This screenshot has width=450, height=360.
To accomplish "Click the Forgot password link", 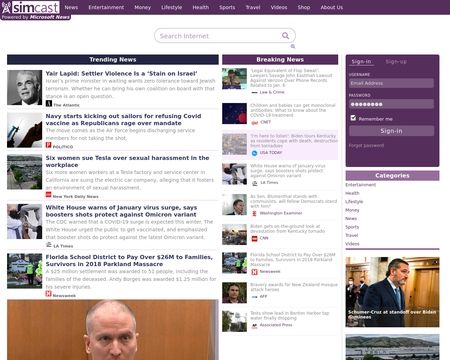I will coord(366,146).
